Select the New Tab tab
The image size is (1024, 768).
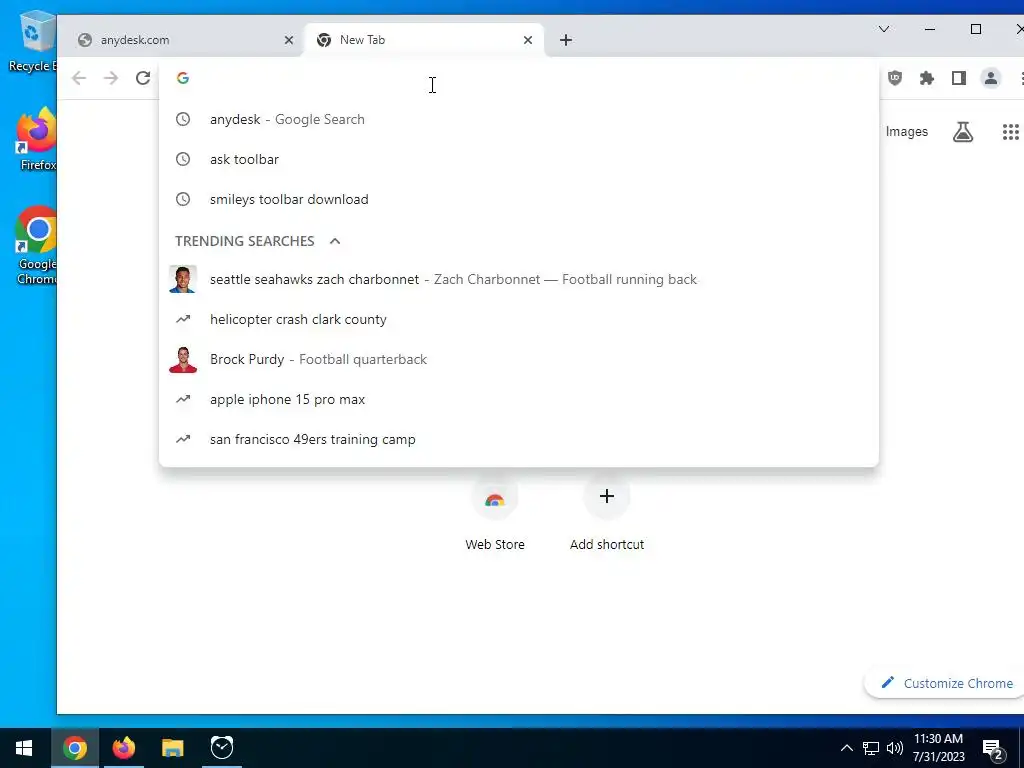point(424,40)
